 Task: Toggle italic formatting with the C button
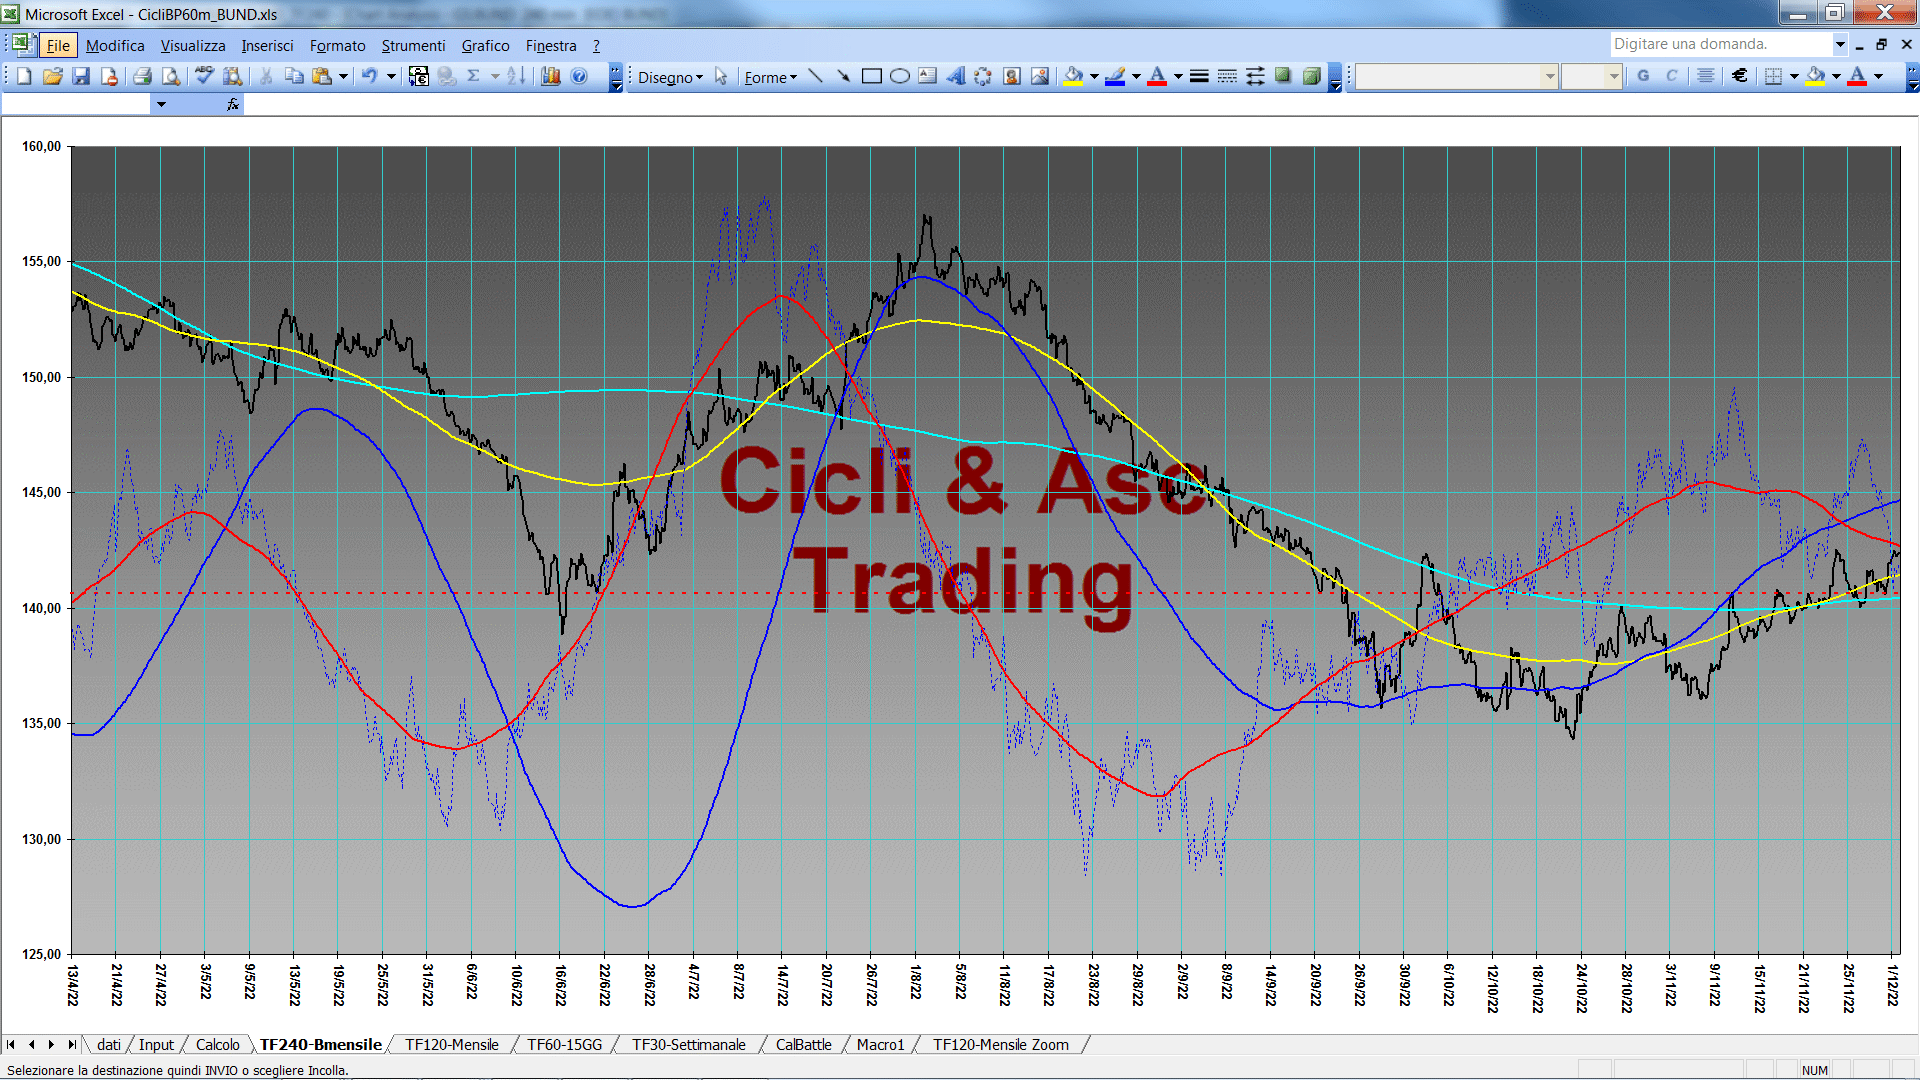click(x=1671, y=76)
